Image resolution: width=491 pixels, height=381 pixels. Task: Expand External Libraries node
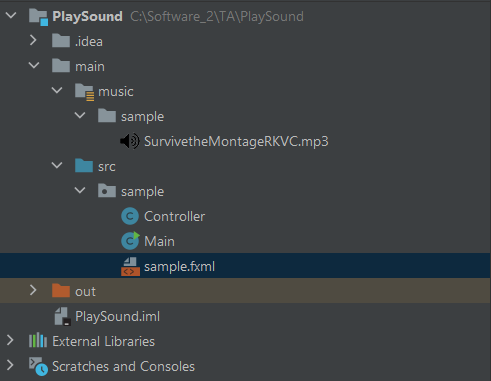tap(10, 340)
